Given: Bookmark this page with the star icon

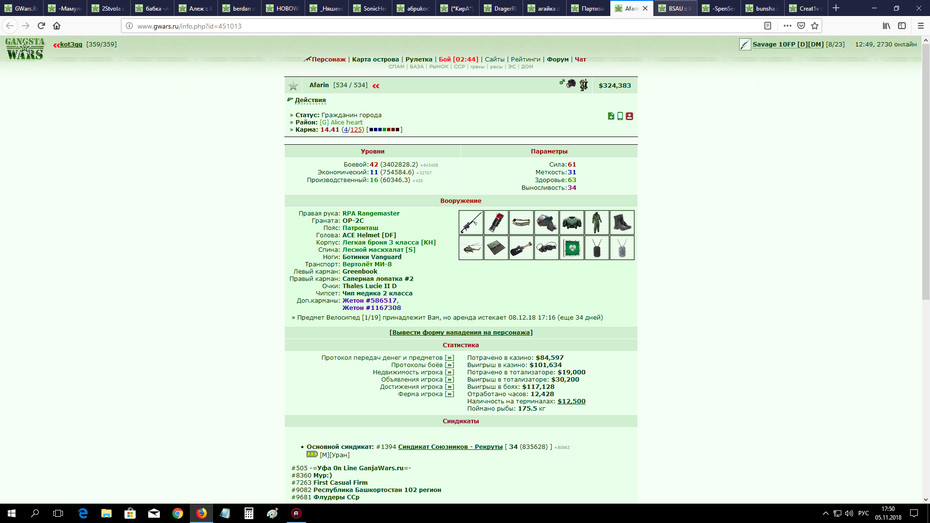Looking at the screenshot, I should point(814,25).
